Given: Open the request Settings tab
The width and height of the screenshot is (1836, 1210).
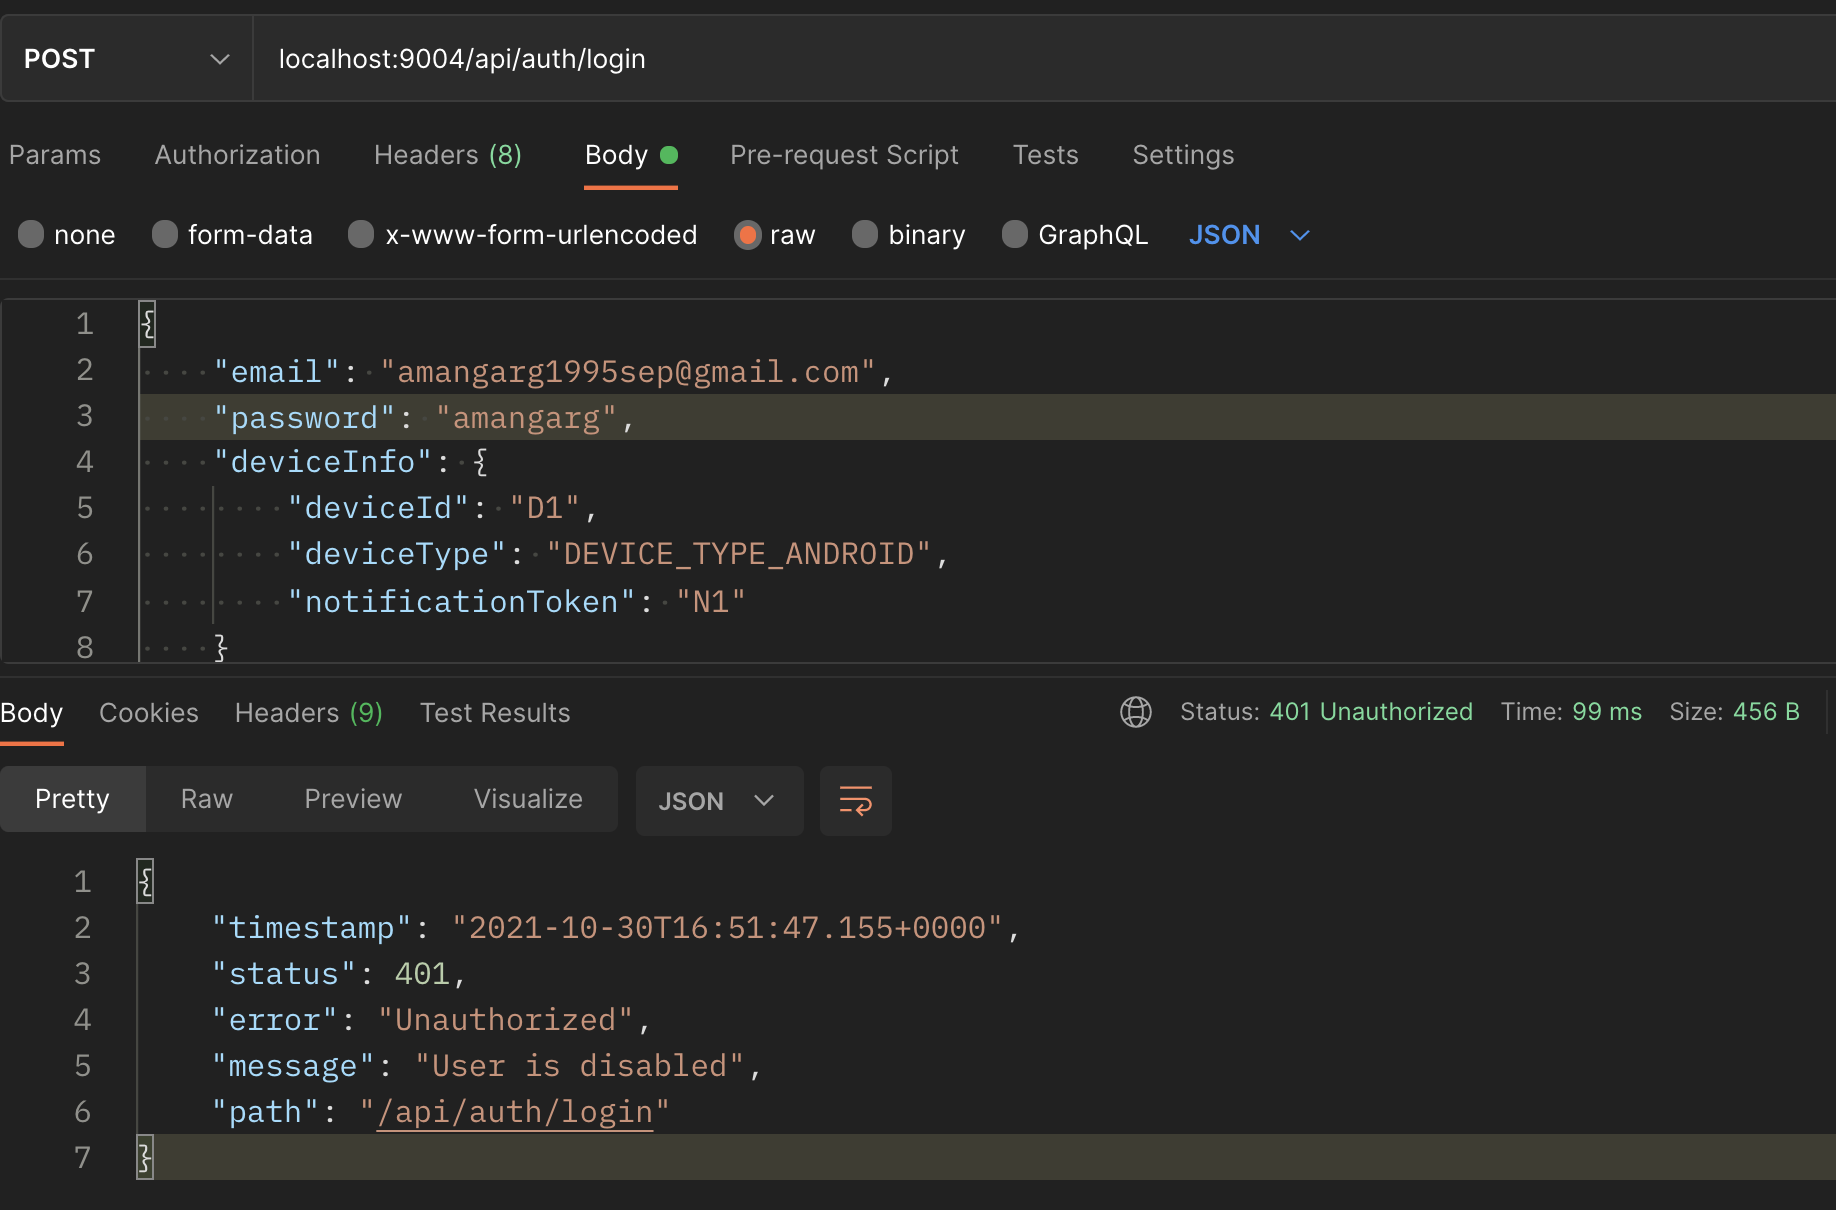Looking at the screenshot, I should pyautogui.click(x=1183, y=155).
